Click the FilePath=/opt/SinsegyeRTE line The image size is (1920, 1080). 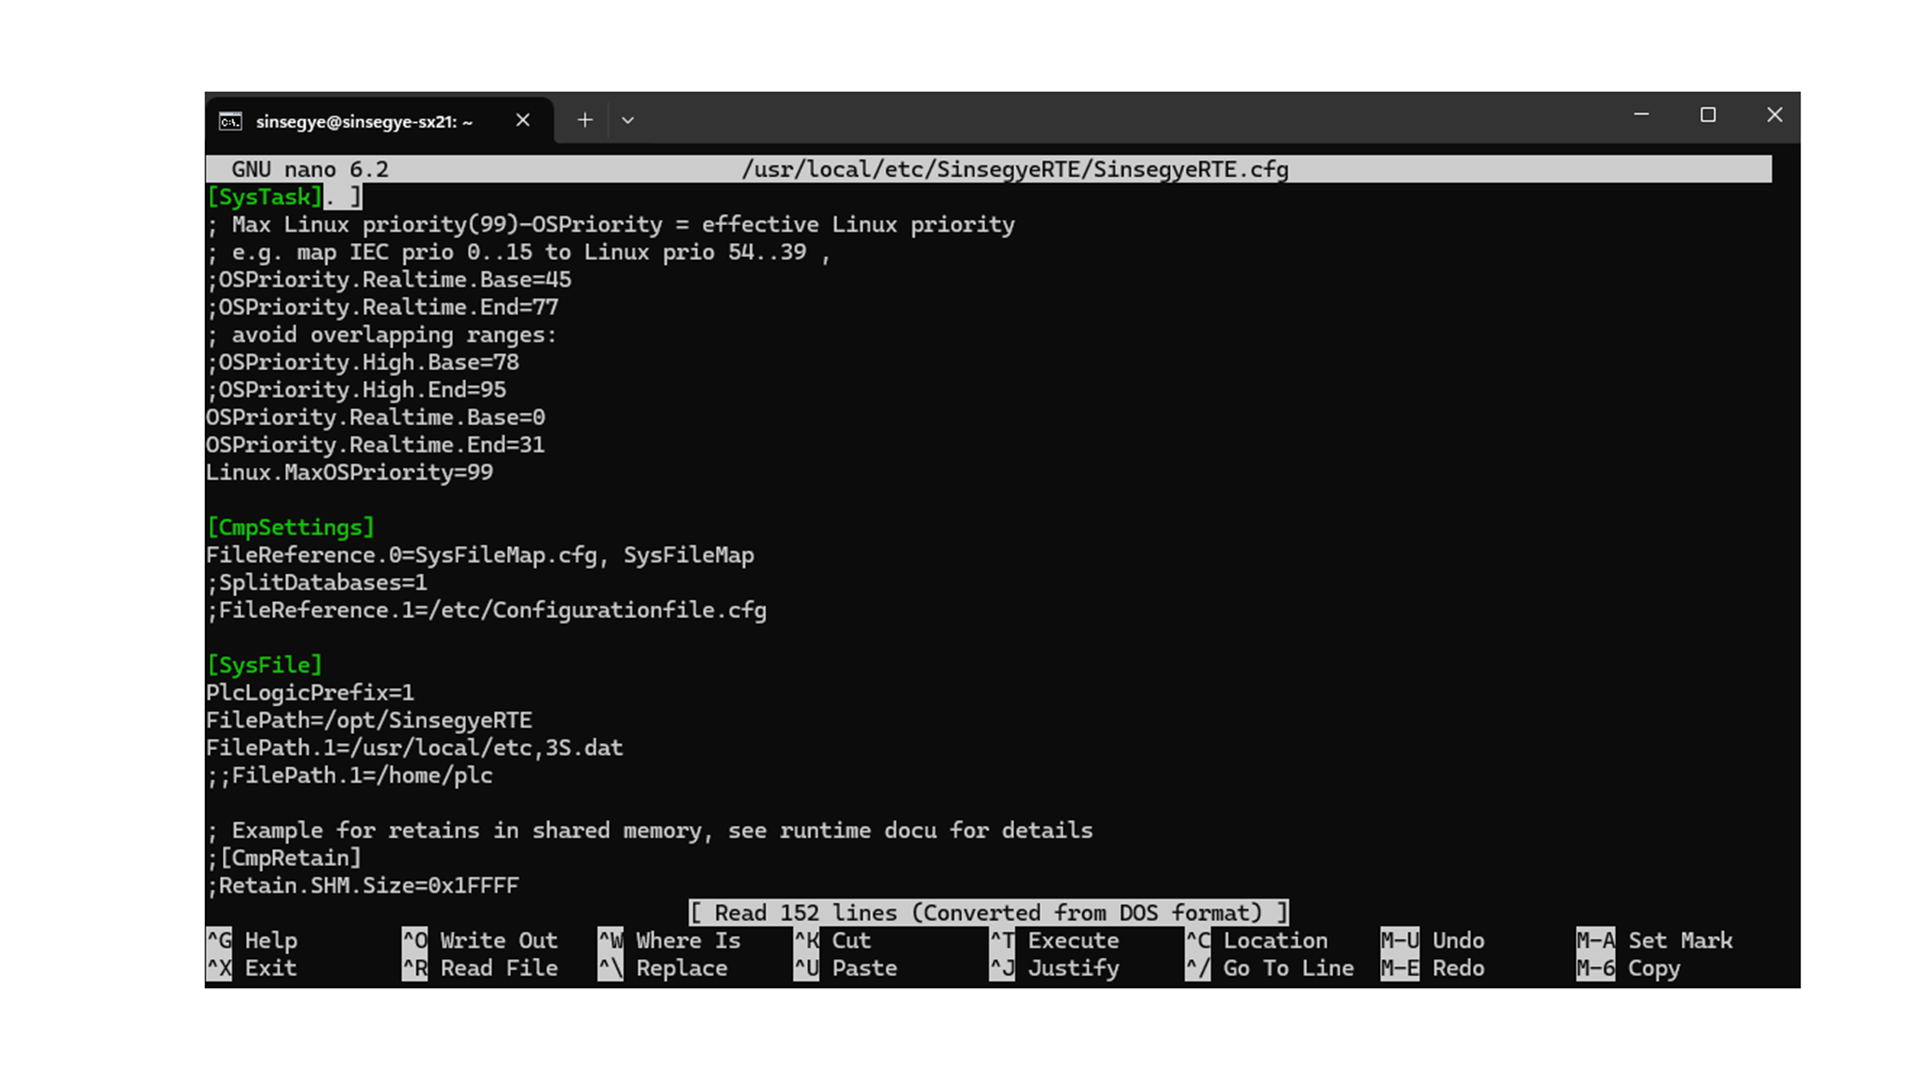click(369, 720)
